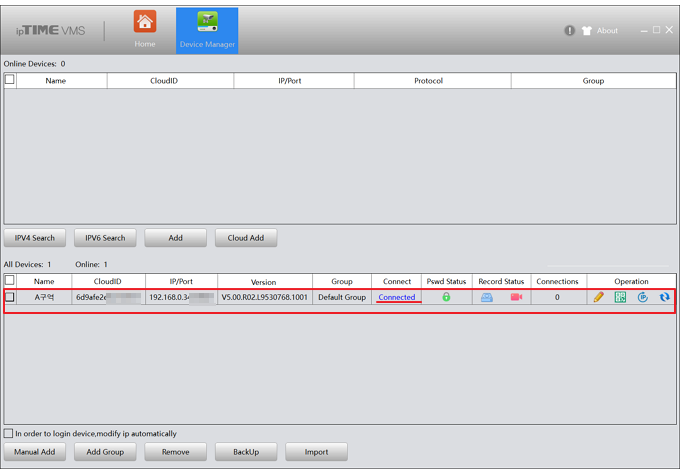Open the shirt skin icon
Viewport: 680px width, 474px height.
(587, 30)
